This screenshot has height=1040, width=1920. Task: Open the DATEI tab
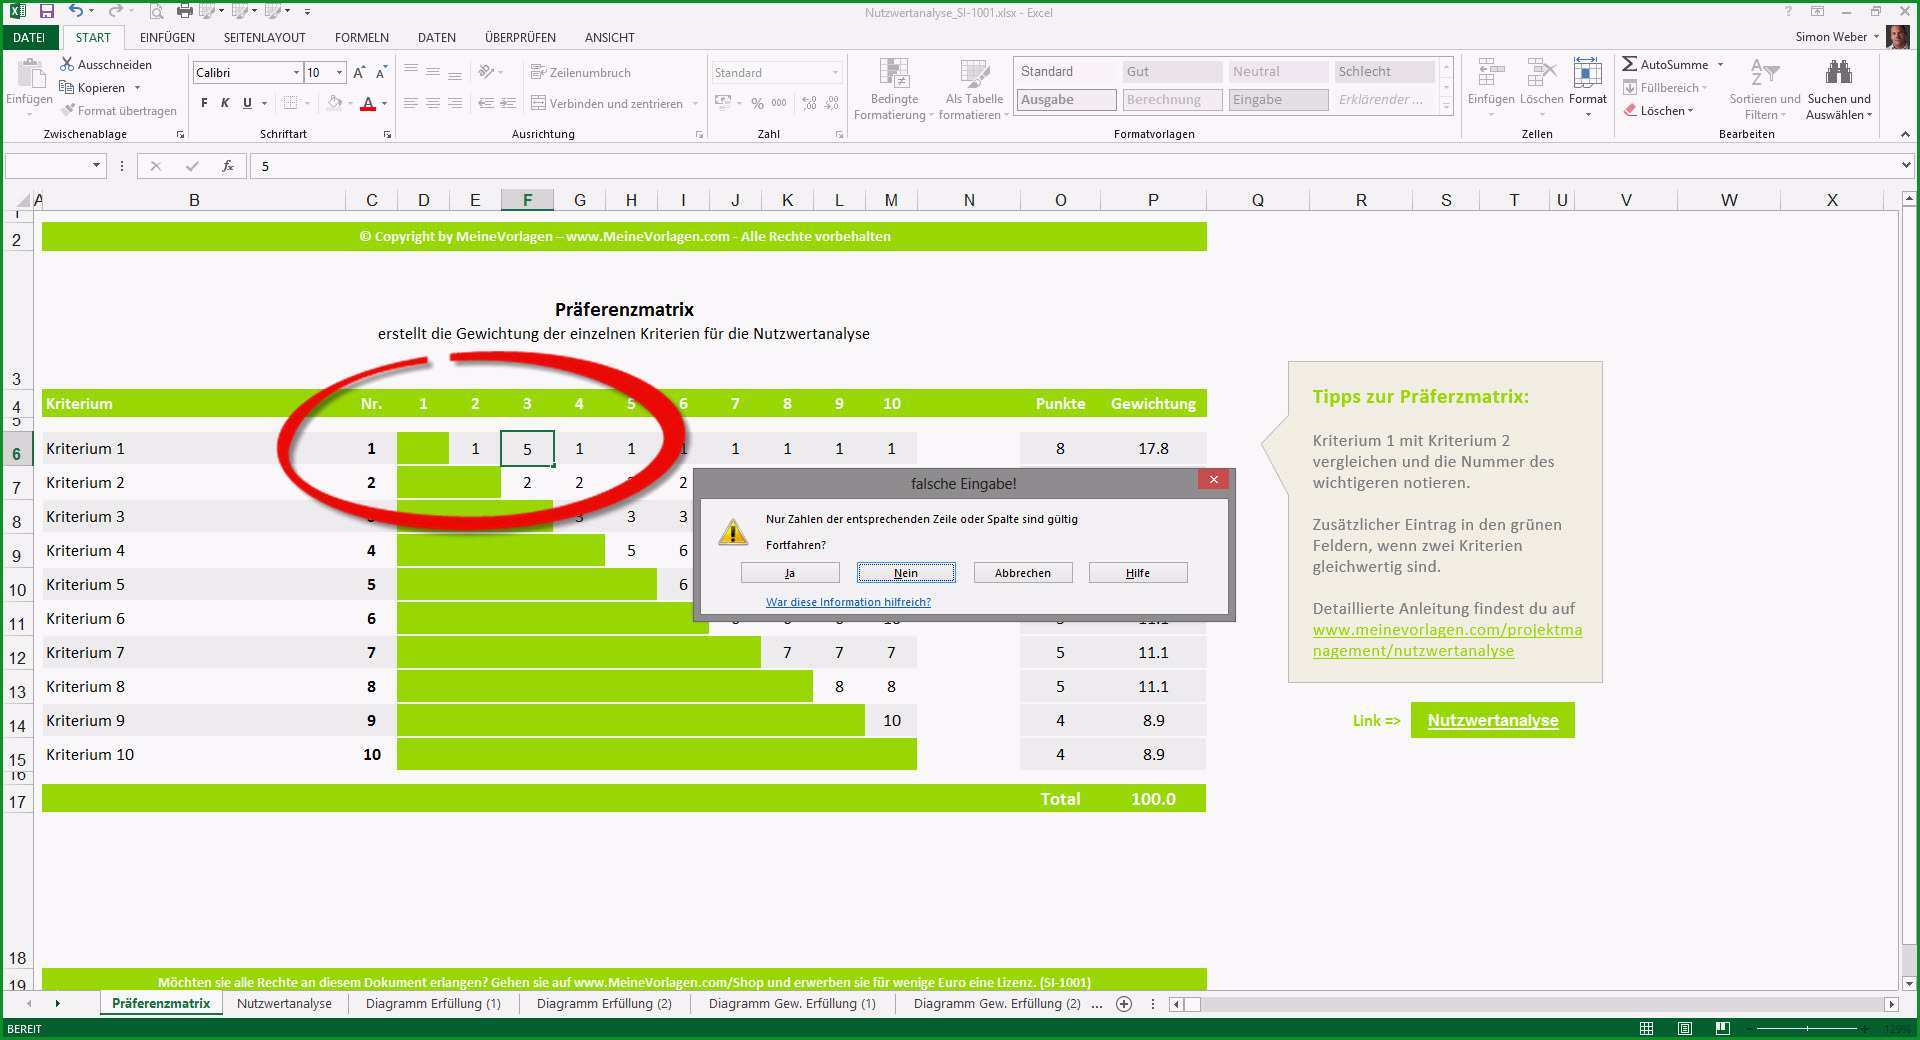tap(29, 37)
